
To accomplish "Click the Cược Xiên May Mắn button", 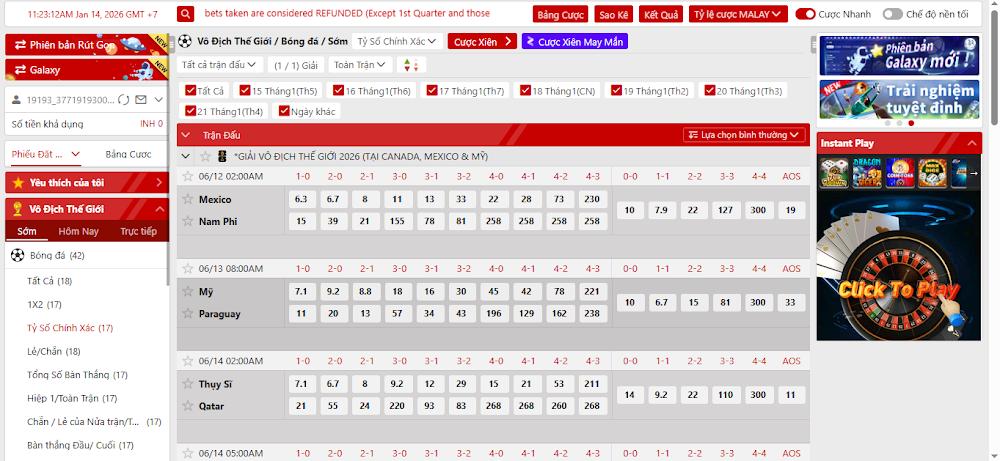I will tap(574, 41).
